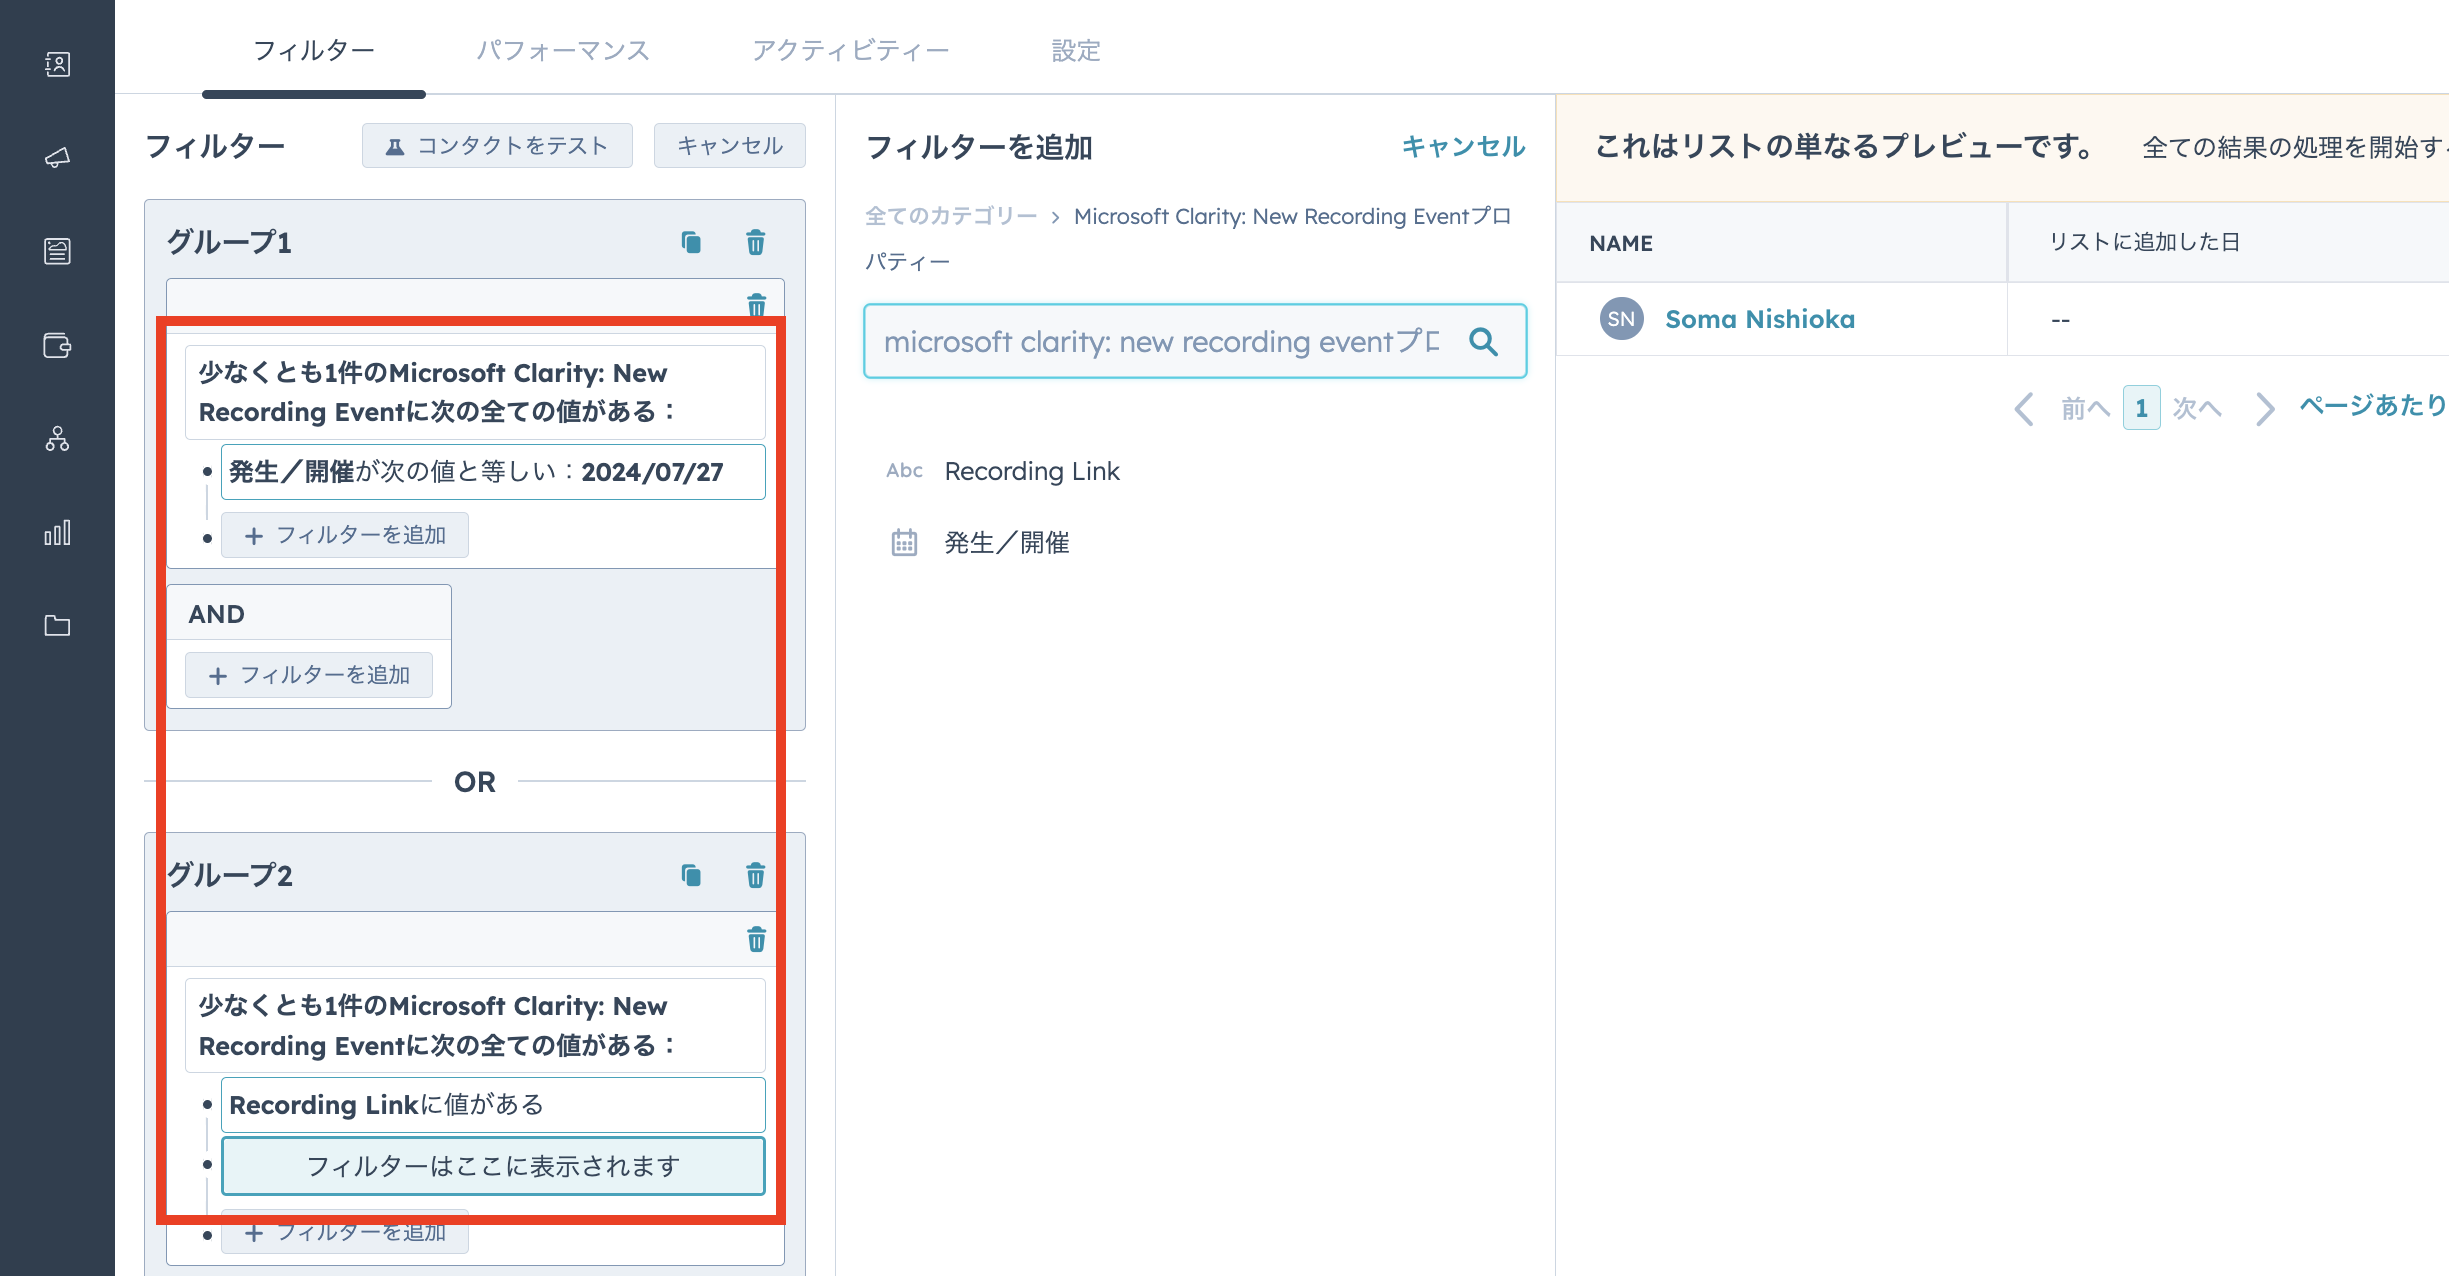
Task: Click Recording Link property option
Action: pyautogui.click(x=1032, y=471)
